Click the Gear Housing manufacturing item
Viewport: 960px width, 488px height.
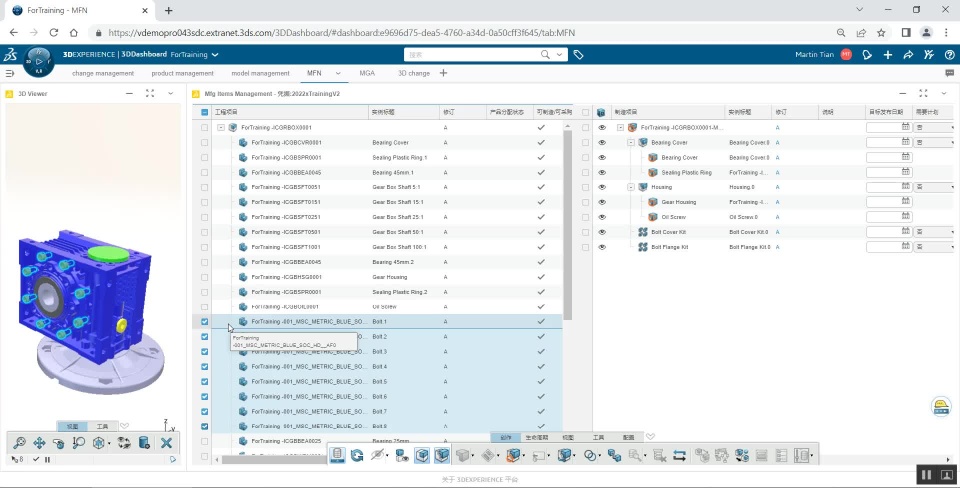pyautogui.click(x=678, y=202)
